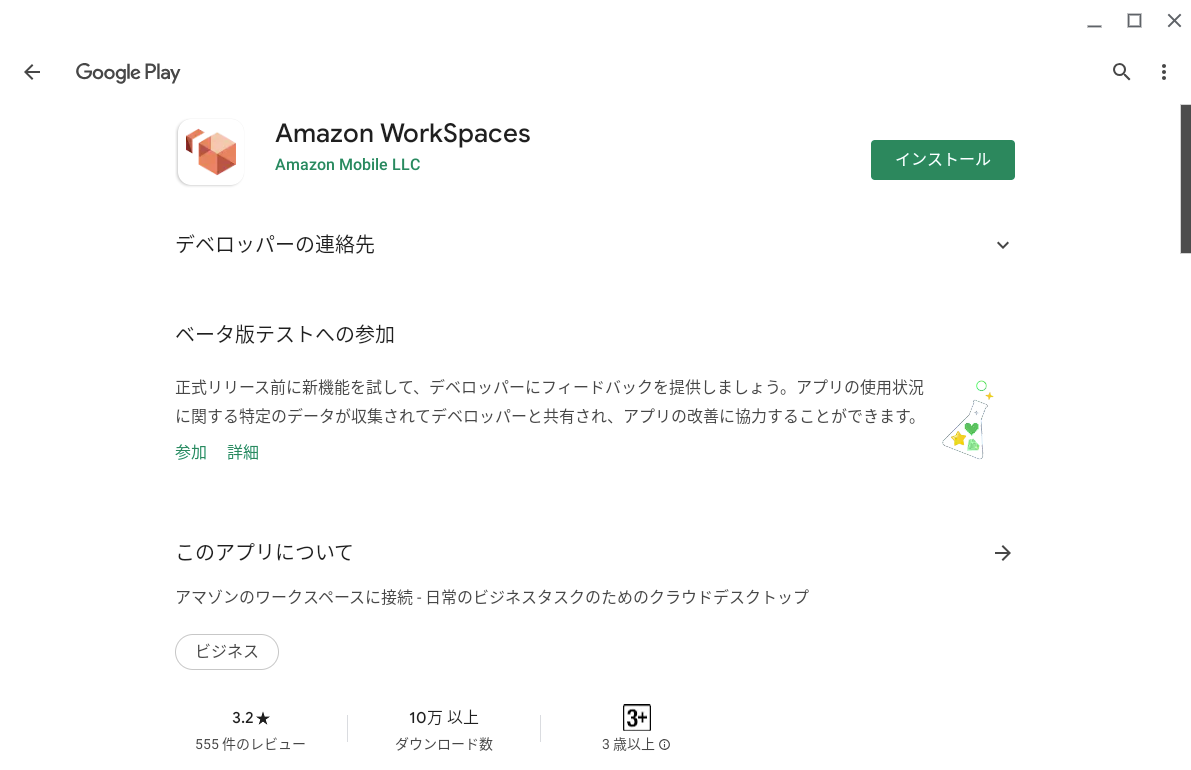Screen dimensions: 1191x770
Task: Click the window restore button
Action: (1134, 20)
